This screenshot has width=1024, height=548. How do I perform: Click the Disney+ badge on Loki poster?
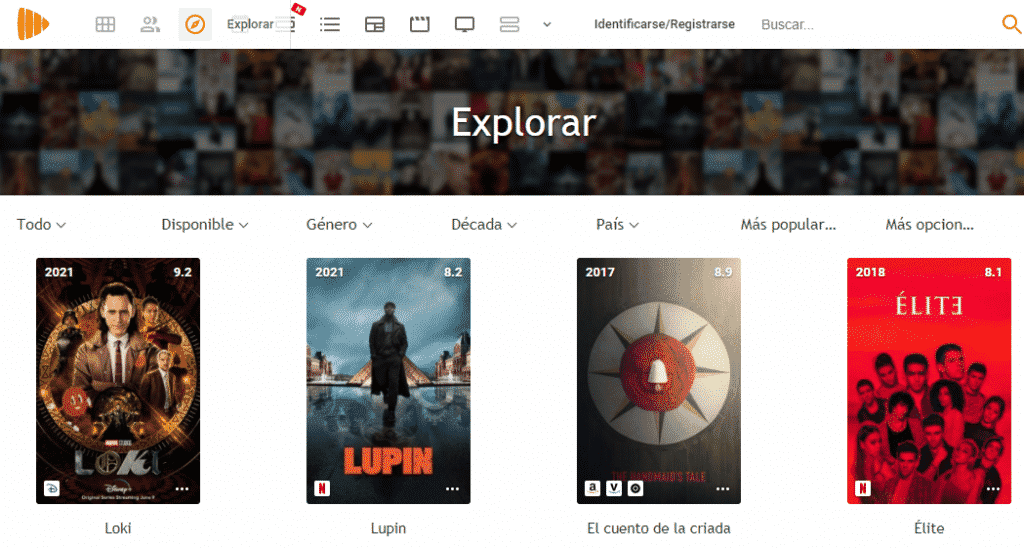(x=52, y=489)
